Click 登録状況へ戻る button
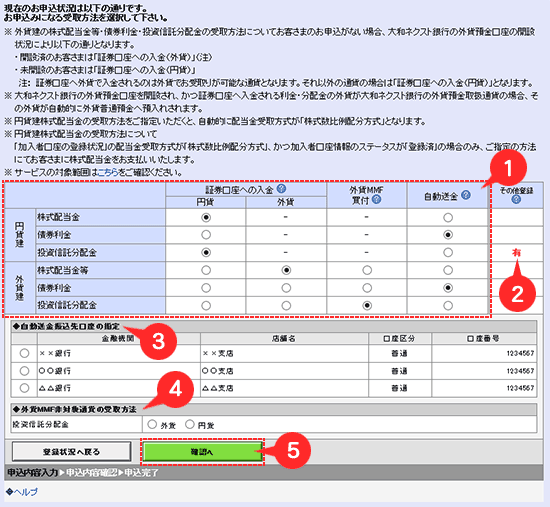 click(72, 452)
